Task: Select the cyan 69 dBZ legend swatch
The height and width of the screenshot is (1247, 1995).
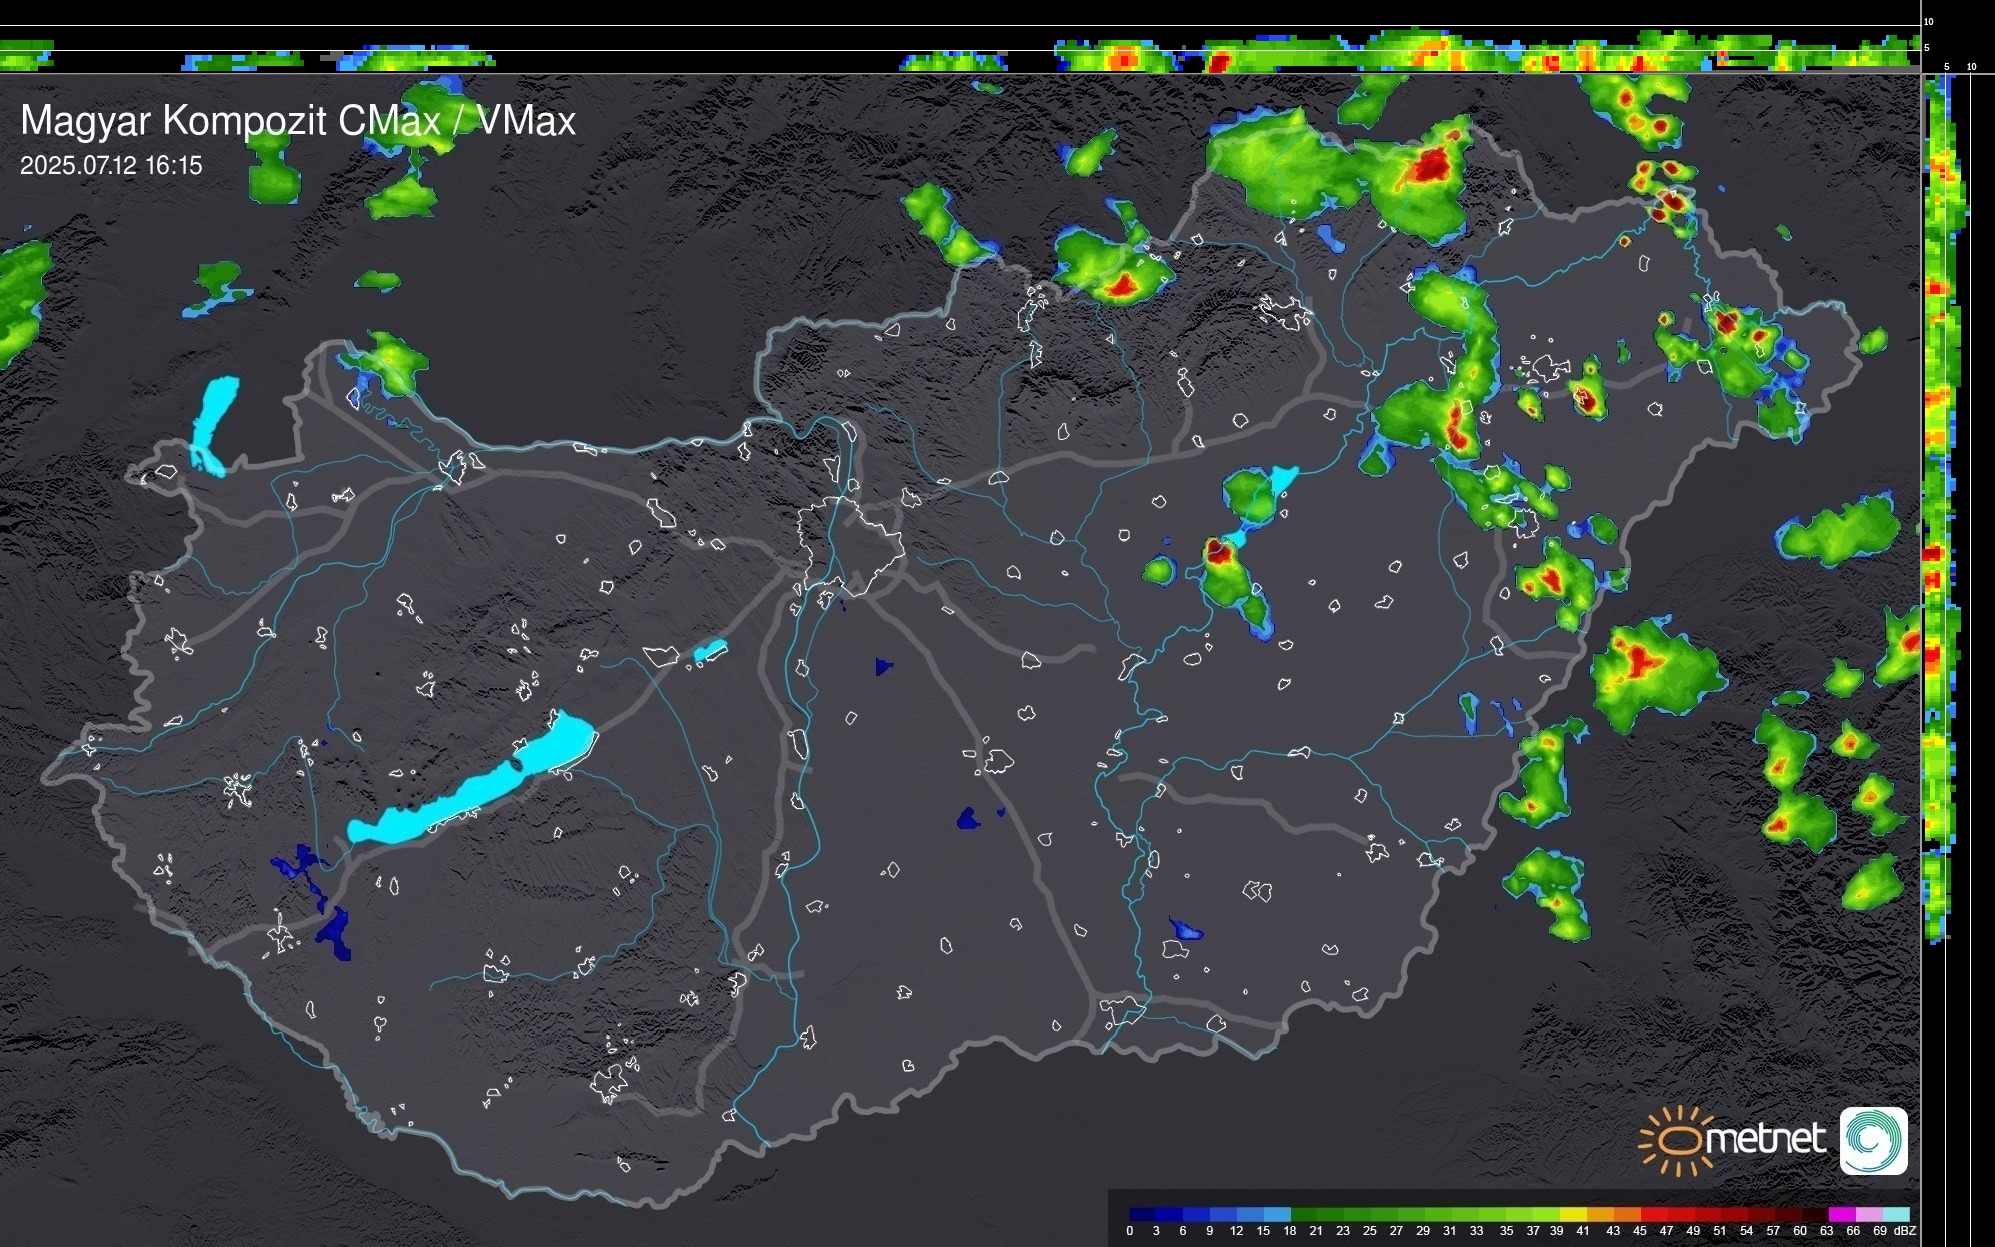Action: point(1895,1215)
